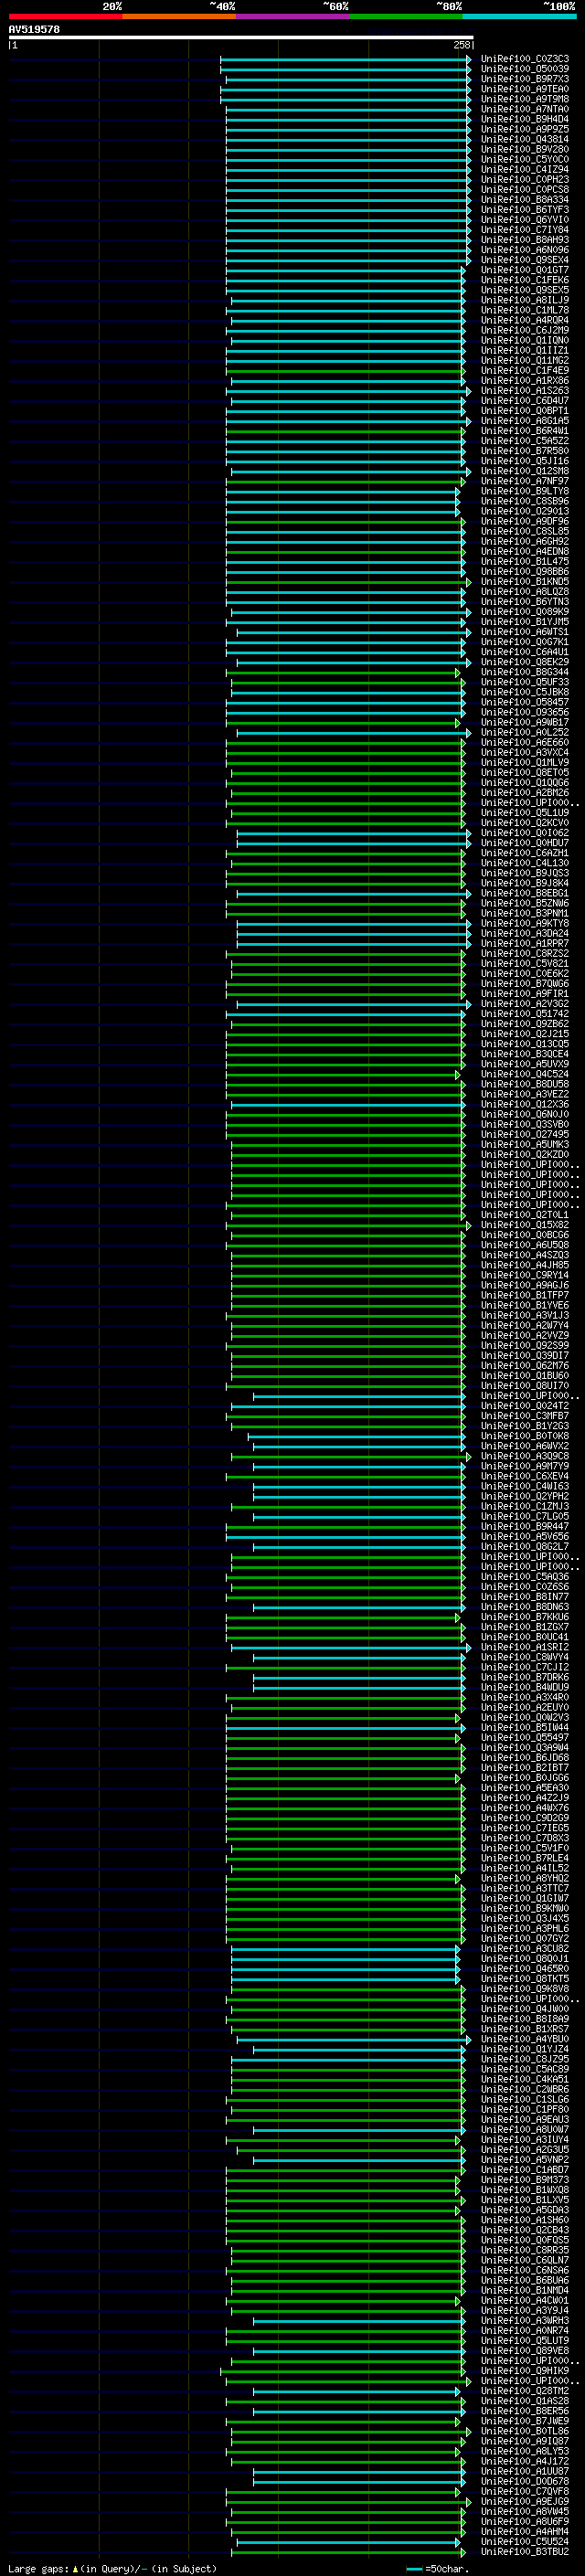Click hit UniRef100_C0PH23
The image size is (585, 2576).
(x=524, y=180)
